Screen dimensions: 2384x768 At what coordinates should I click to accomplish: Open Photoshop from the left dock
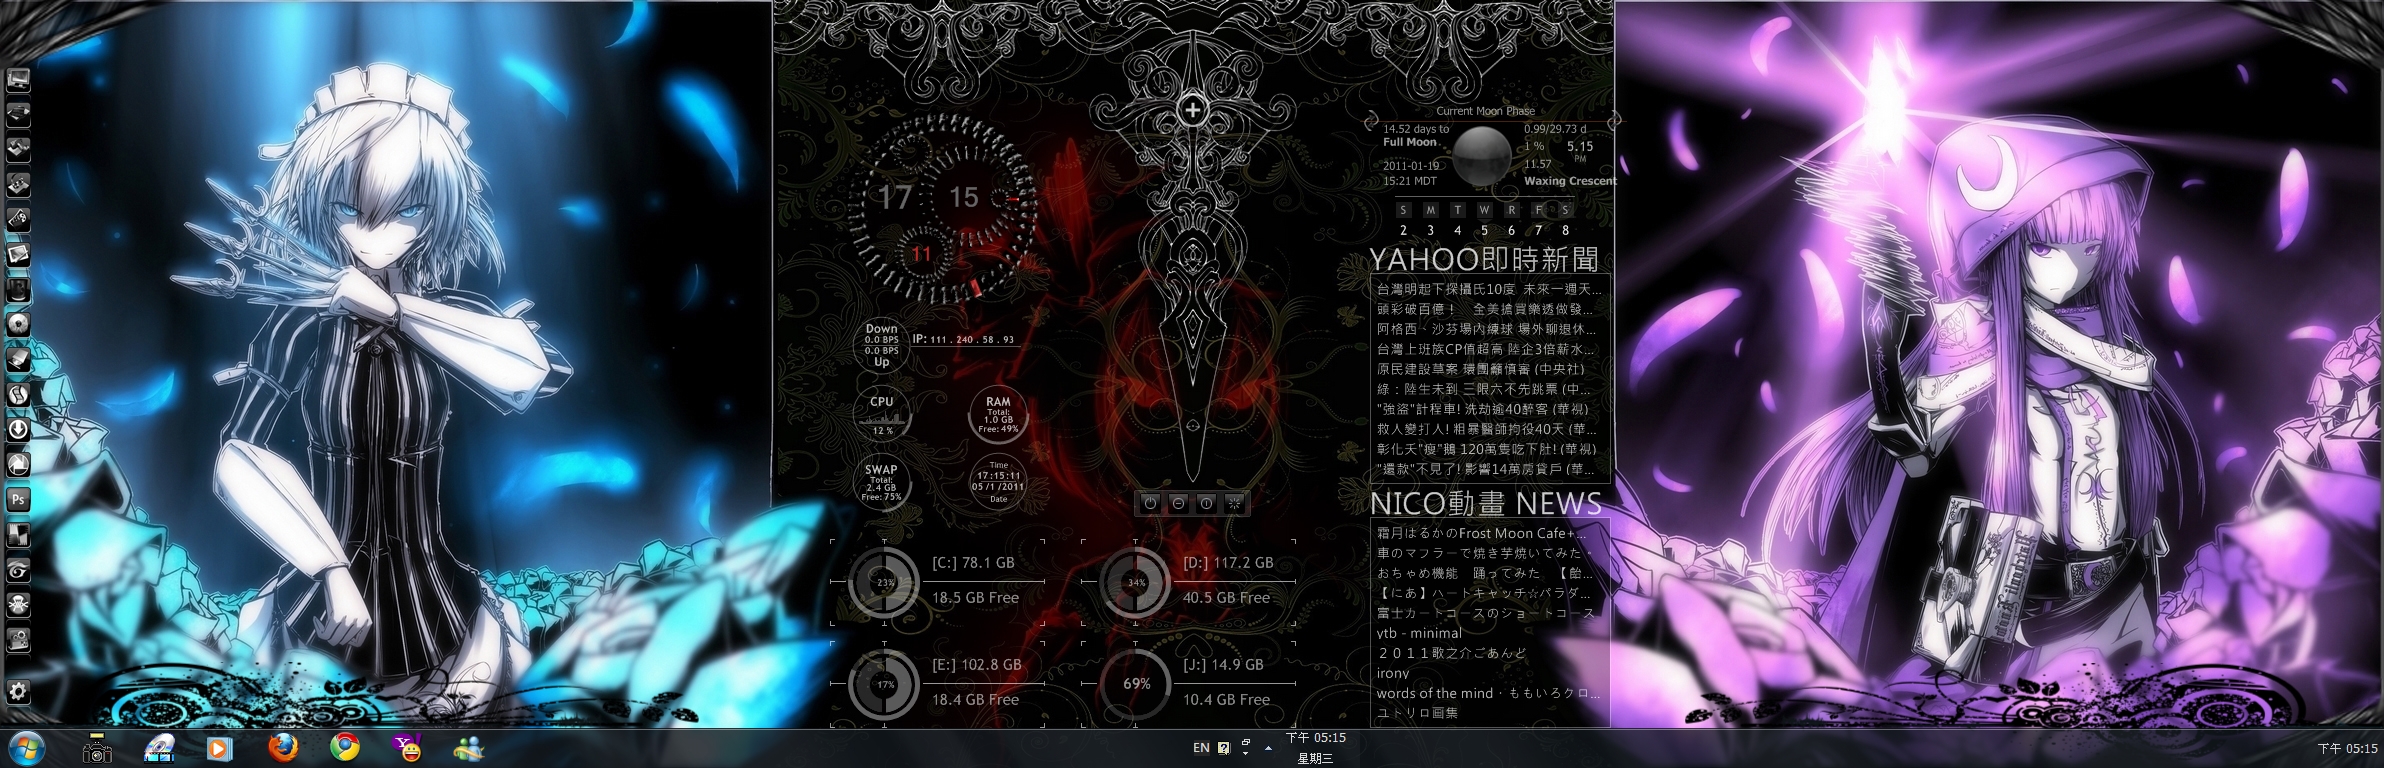[18, 499]
